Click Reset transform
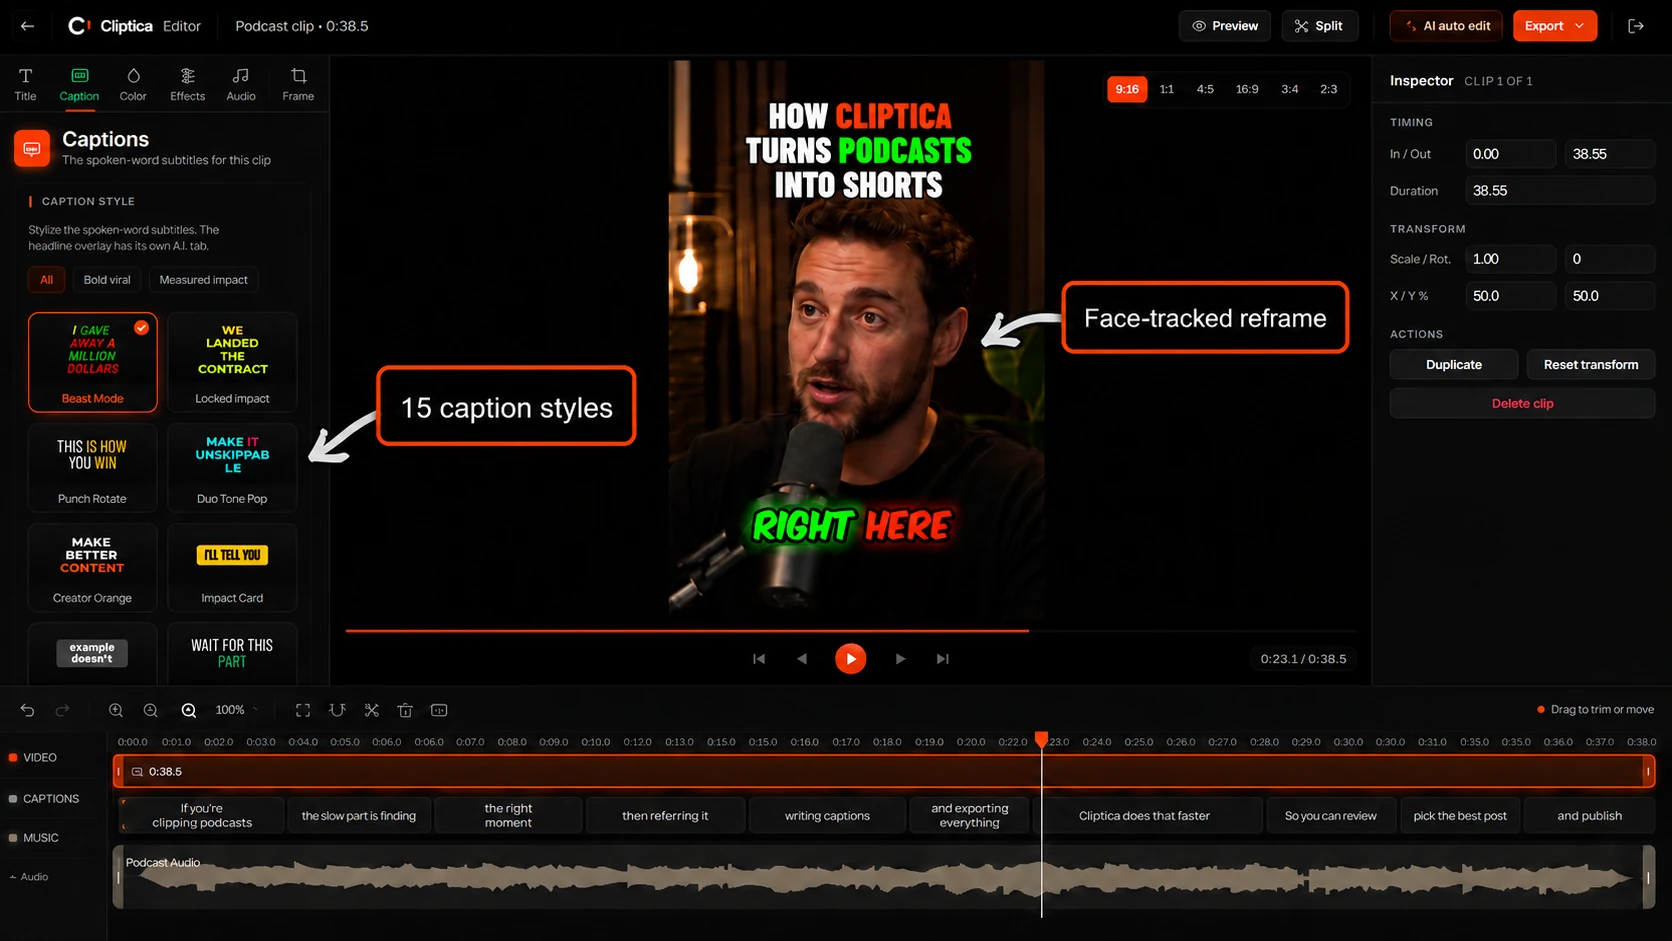This screenshot has width=1672, height=941. click(x=1591, y=365)
